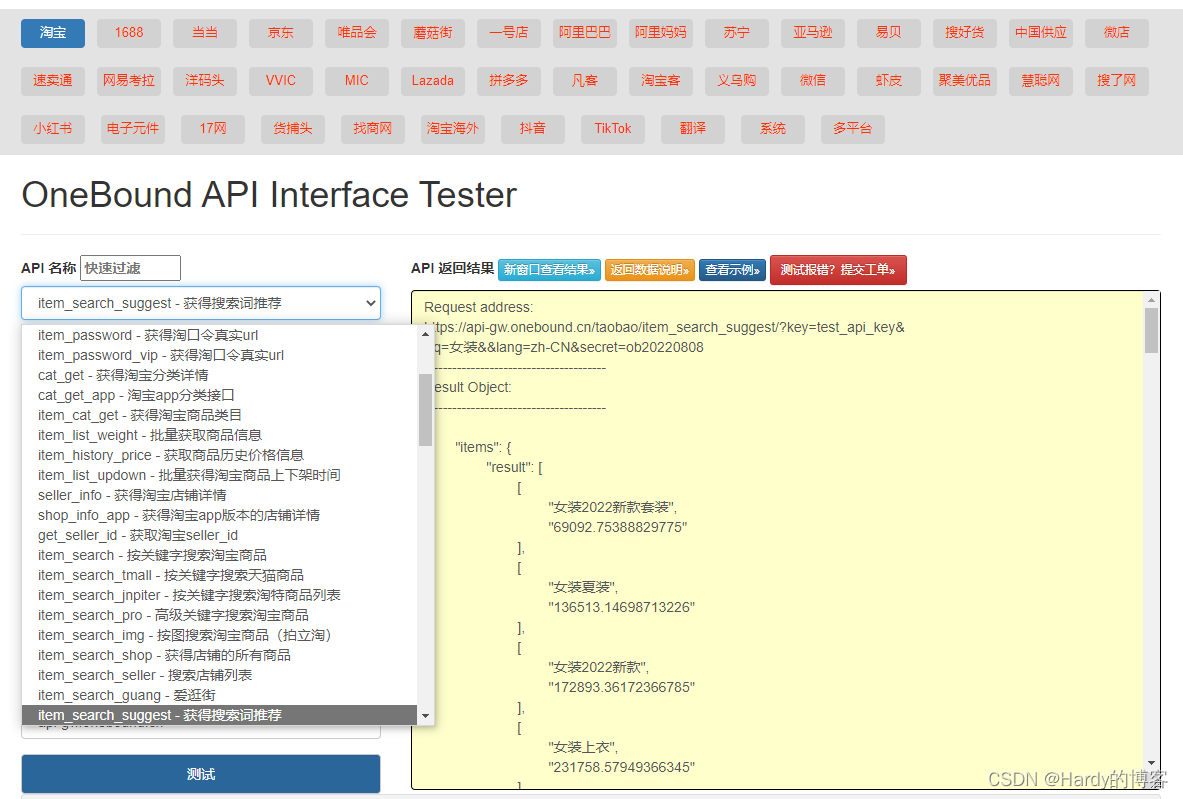Pick item_cat_get from the list
This screenshot has height=799, width=1183.
coord(220,415)
